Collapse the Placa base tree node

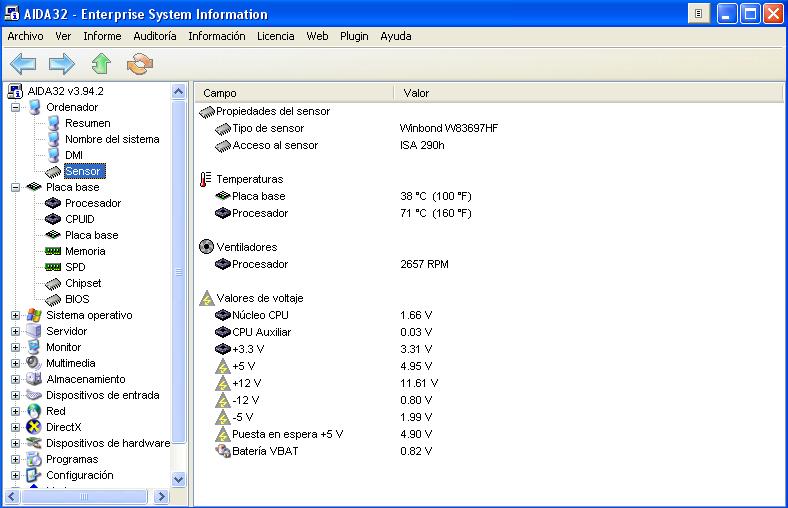click(x=16, y=187)
